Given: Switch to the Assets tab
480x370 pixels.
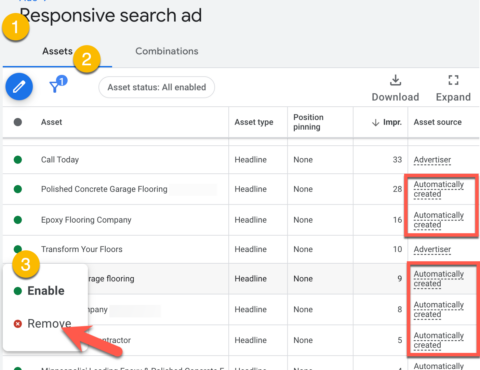Looking at the screenshot, I should point(57,51).
